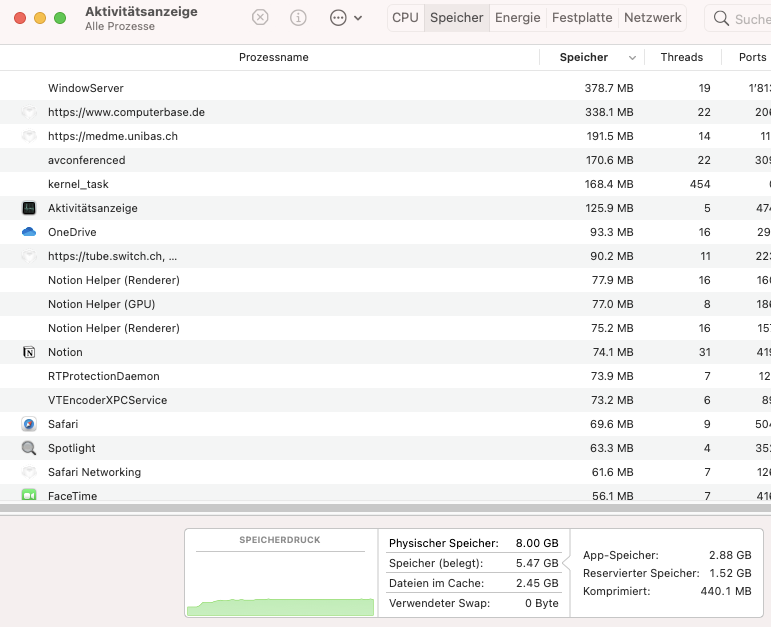Viewport: 771px width, 627px height.
Task: Select the https://medme.unibas.ch row
Action: coord(386,136)
